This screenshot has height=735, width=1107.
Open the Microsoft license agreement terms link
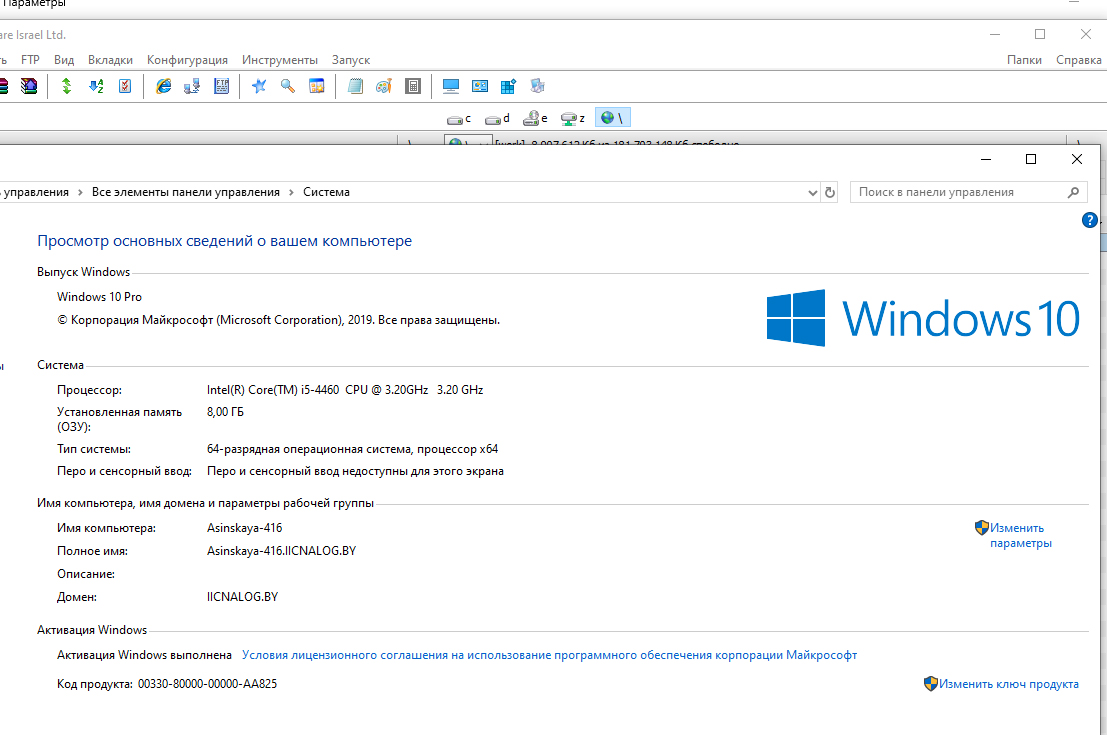click(549, 655)
